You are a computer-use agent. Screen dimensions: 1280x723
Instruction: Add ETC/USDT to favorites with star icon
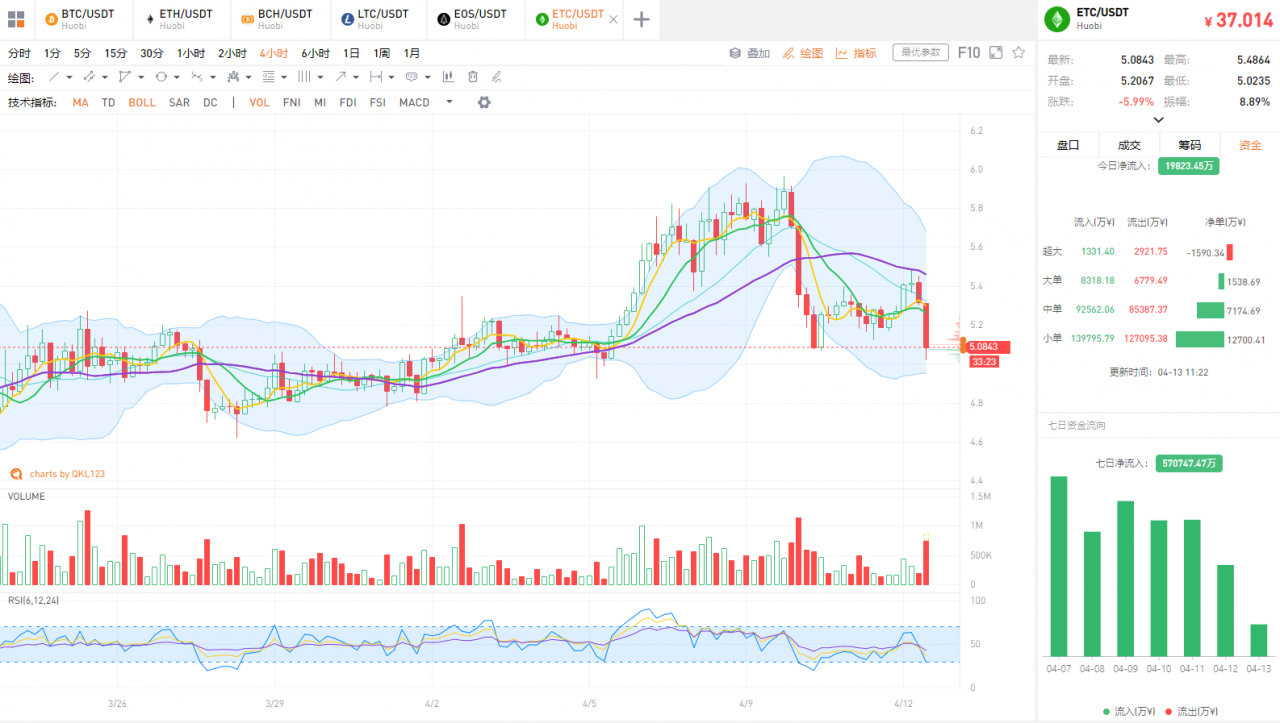[1018, 53]
